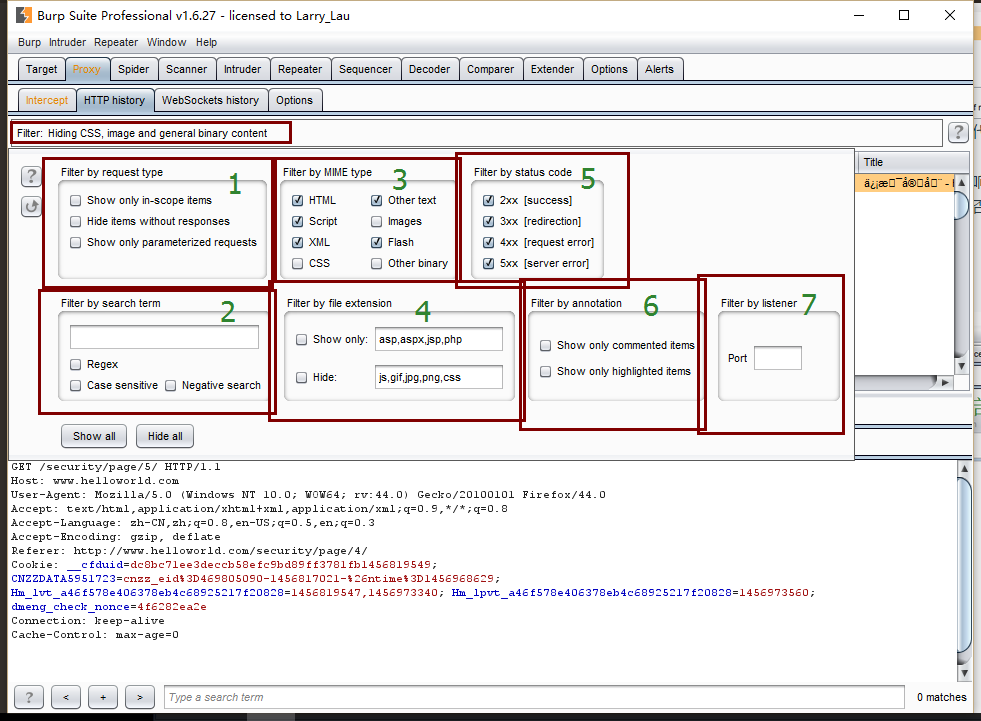Open the Intercept sub-tab
The image size is (981, 721).
click(47, 100)
